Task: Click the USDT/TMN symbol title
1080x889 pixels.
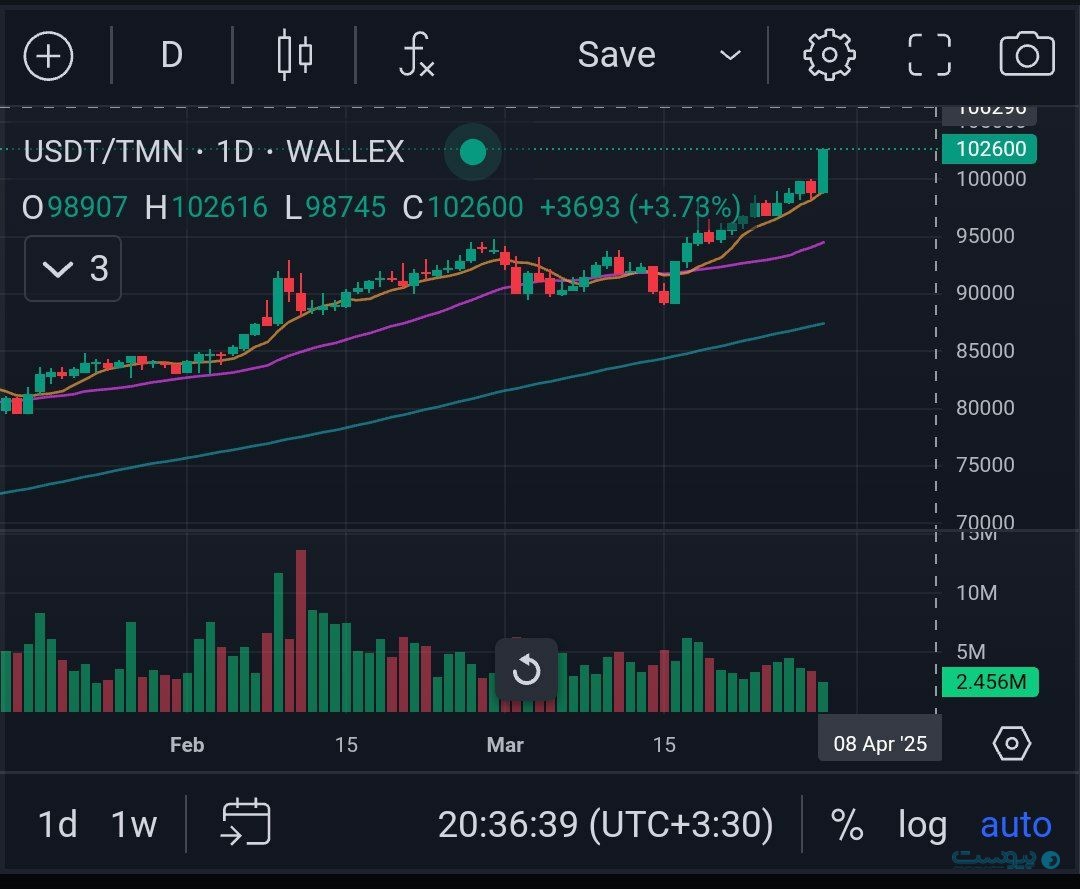Action: coord(103,151)
